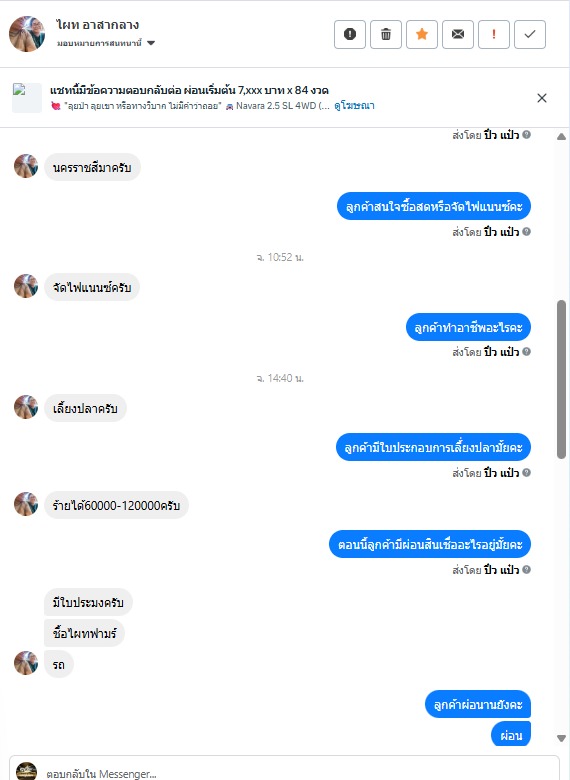This screenshot has width=570, height=780.
Task: Dismiss the ad reply banner
Action: coord(542,98)
